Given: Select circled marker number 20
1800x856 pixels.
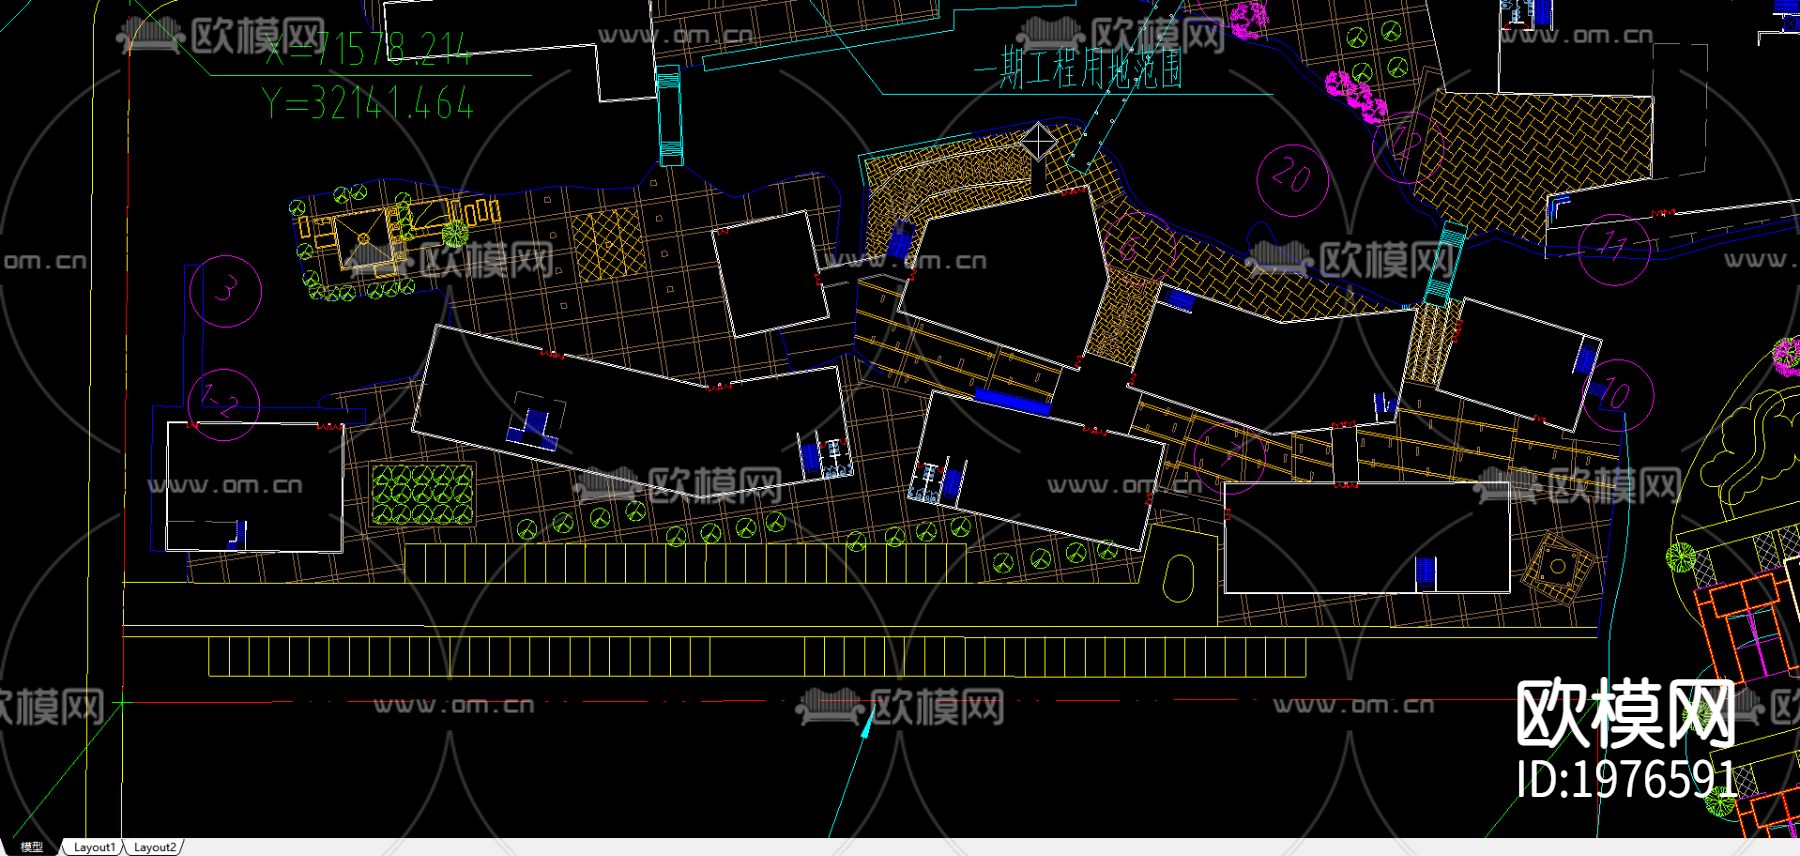Looking at the screenshot, I should (x=1291, y=178).
